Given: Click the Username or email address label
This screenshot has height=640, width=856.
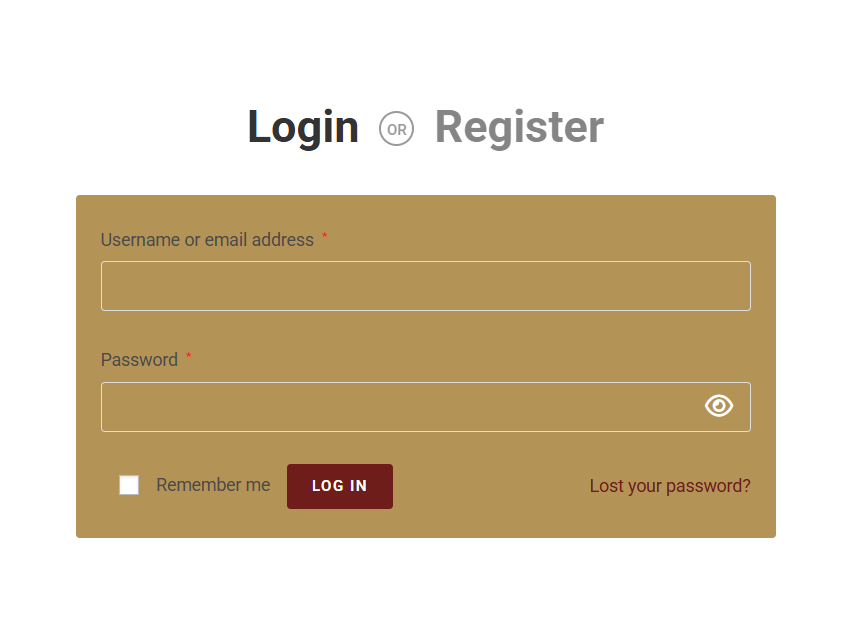Looking at the screenshot, I should [x=207, y=240].
